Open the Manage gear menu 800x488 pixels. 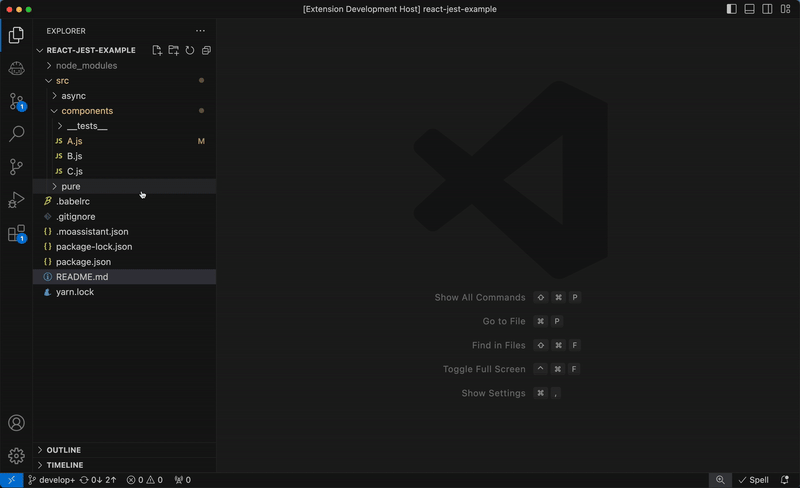click(16, 456)
